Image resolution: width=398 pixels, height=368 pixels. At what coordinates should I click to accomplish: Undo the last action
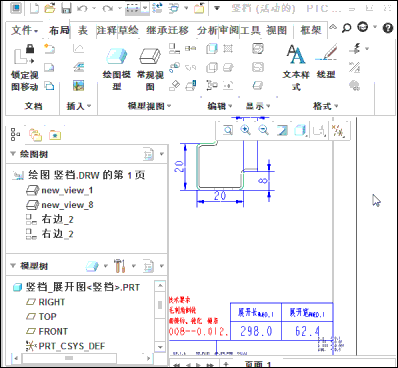(82, 8)
